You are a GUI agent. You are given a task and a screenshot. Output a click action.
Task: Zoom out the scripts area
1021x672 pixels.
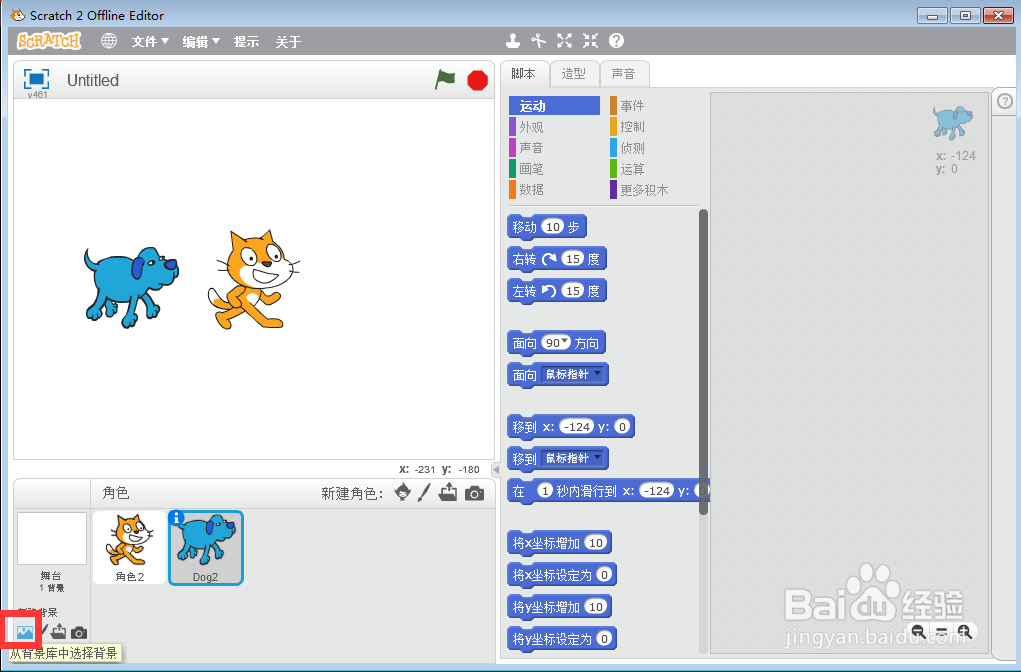pos(918,631)
